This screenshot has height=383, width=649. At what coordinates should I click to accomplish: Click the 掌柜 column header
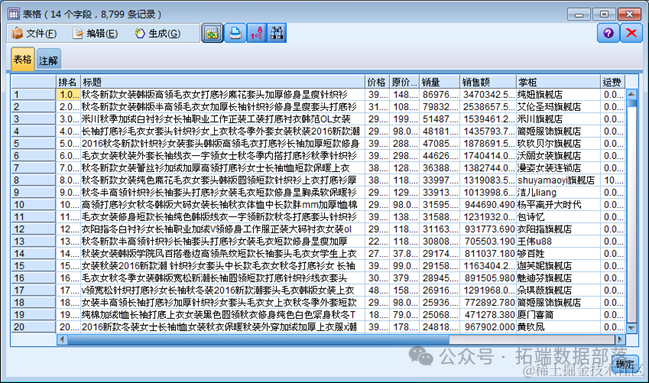558,82
